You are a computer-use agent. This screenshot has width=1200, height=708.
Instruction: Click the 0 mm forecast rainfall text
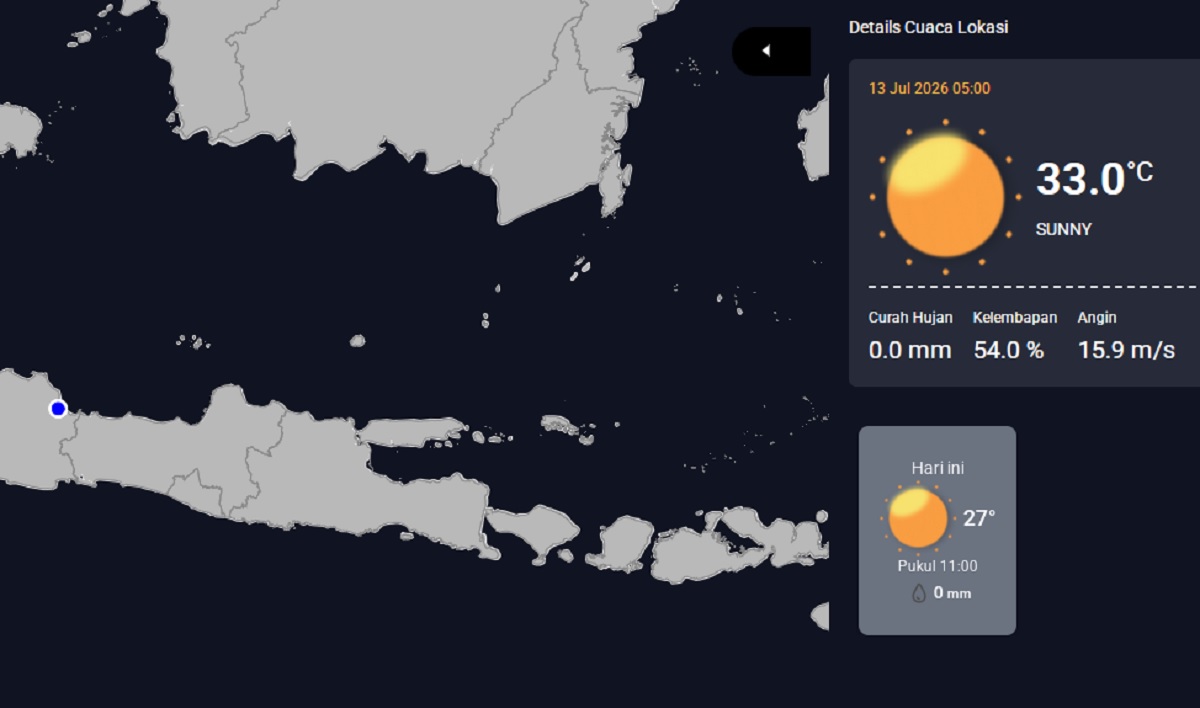click(952, 593)
